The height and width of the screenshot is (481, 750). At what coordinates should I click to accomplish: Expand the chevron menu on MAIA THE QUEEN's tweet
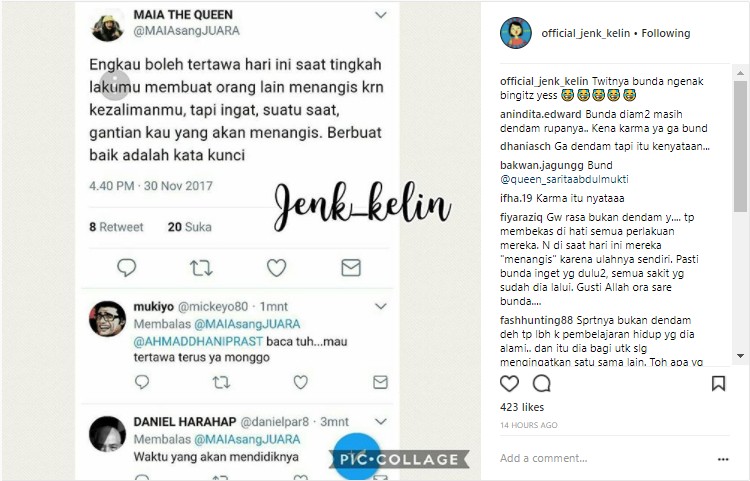[381, 15]
